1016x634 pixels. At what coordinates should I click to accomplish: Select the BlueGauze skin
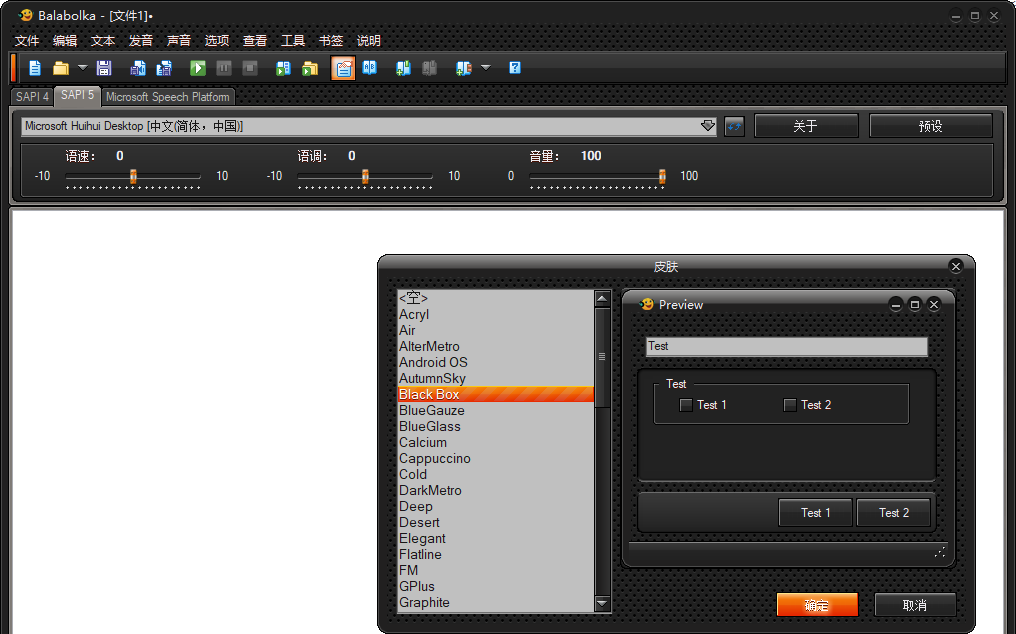pyautogui.click(x=496, y=410)
